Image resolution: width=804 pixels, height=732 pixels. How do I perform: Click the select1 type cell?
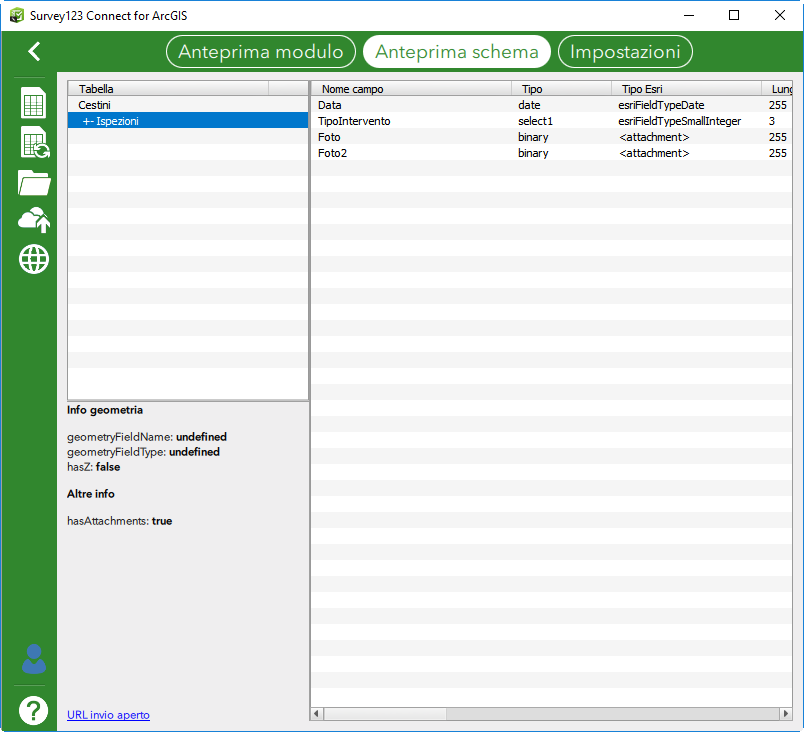point(535,121)
